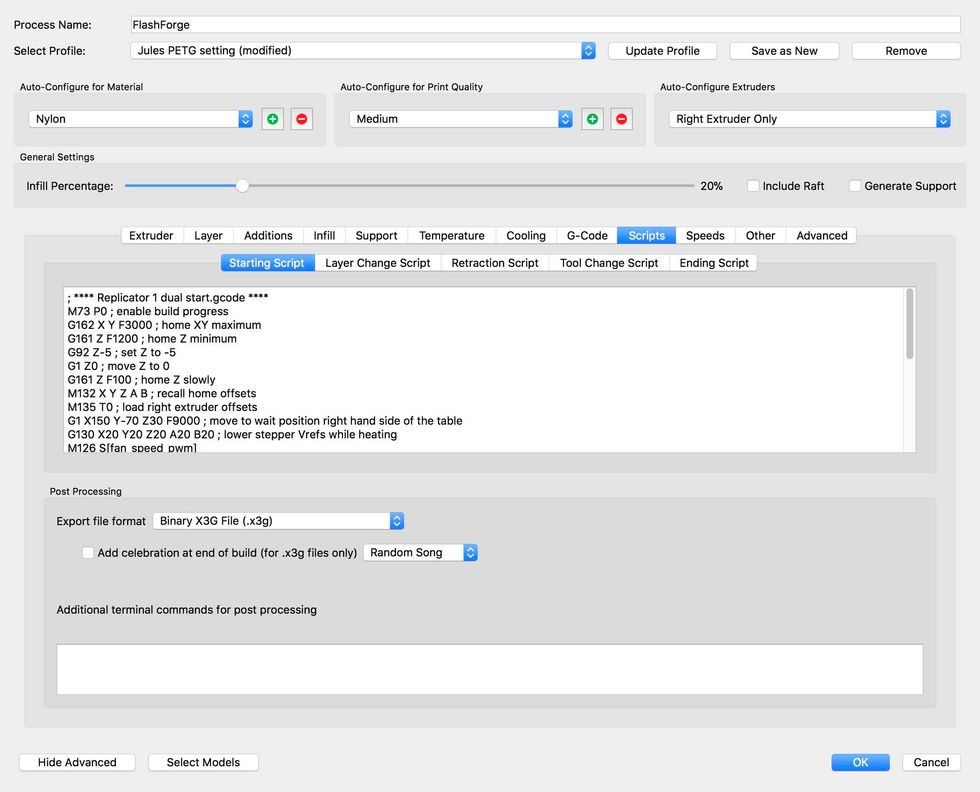
Task: Click the Update Profile button
Action: point(662,51)
